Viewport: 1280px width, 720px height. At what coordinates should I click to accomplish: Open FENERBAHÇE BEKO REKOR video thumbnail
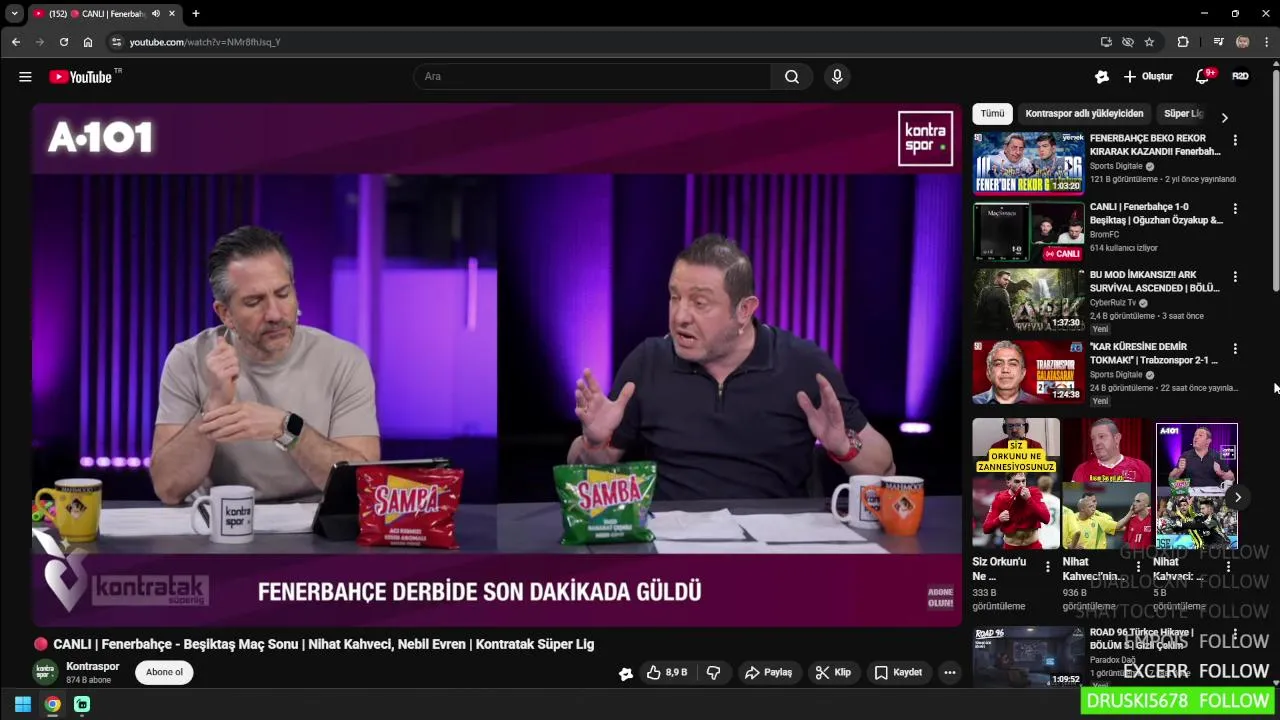pyautogui.click(x=1028, y=163)
